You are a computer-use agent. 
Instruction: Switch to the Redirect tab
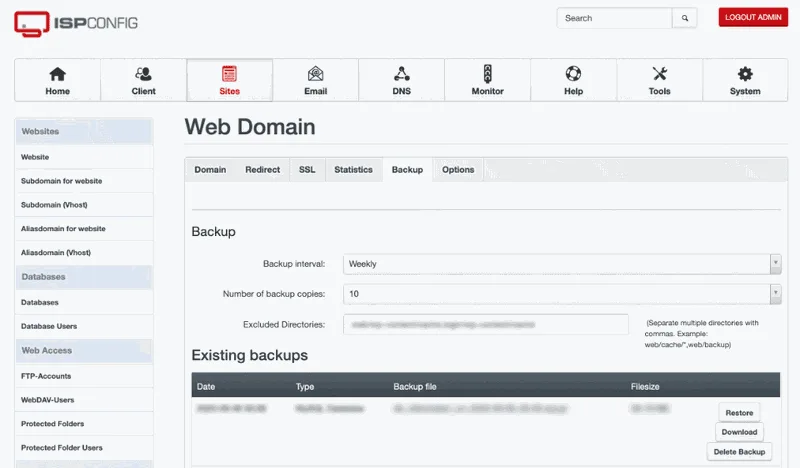coord(262,169)
